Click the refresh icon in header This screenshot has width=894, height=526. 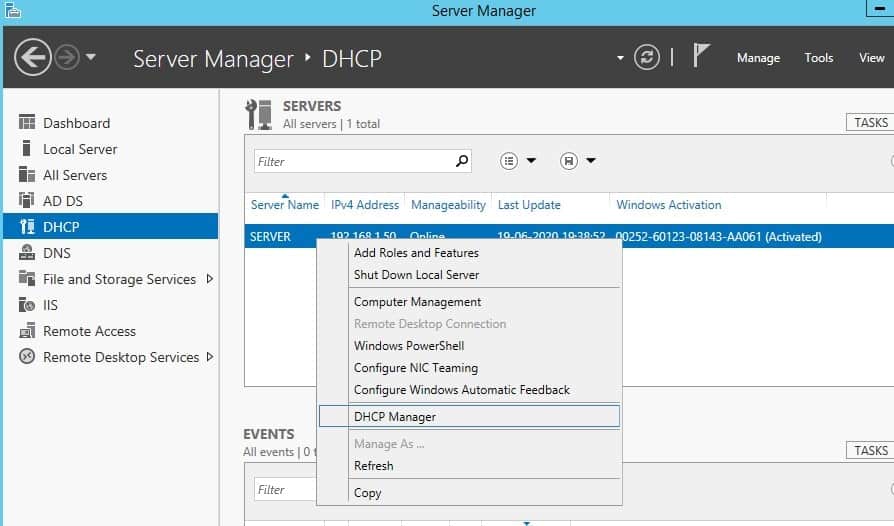tap(647, 57)
